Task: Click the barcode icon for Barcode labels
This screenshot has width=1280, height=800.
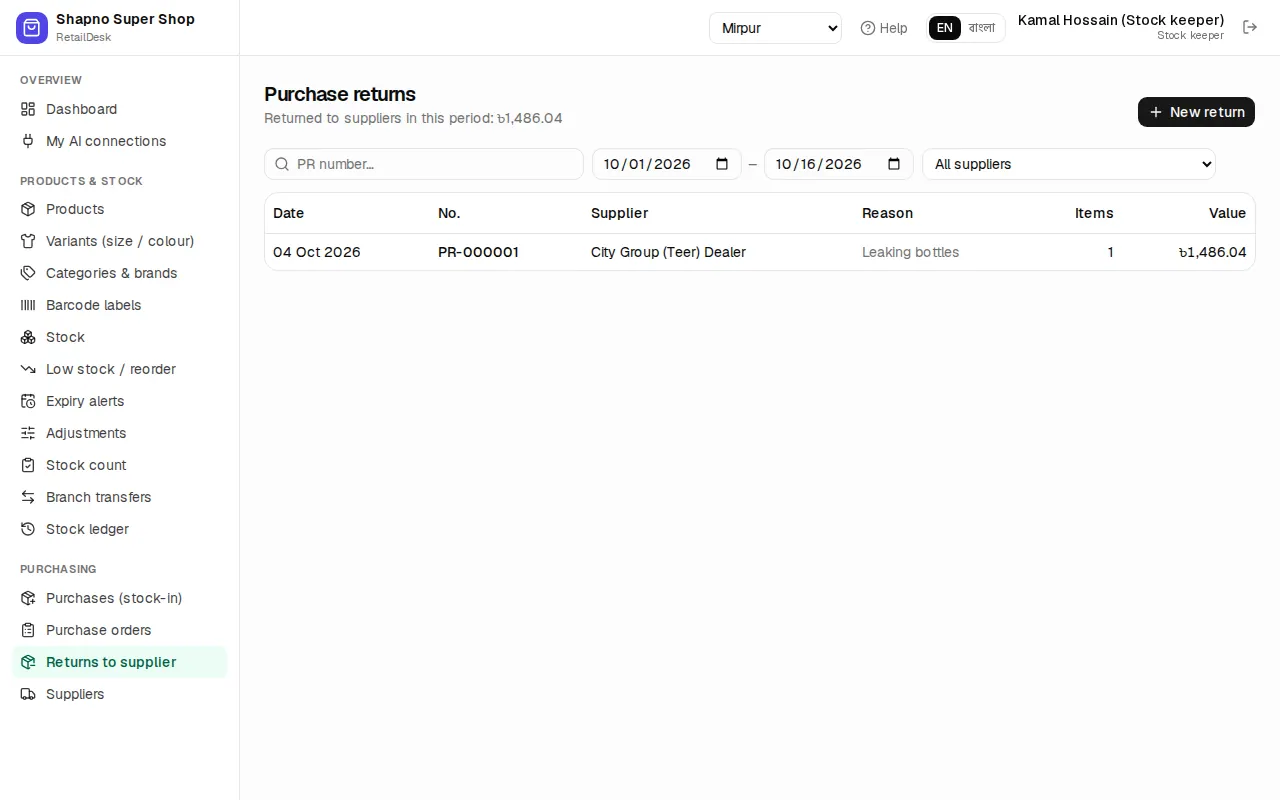Action: click(x=28, y=305)
